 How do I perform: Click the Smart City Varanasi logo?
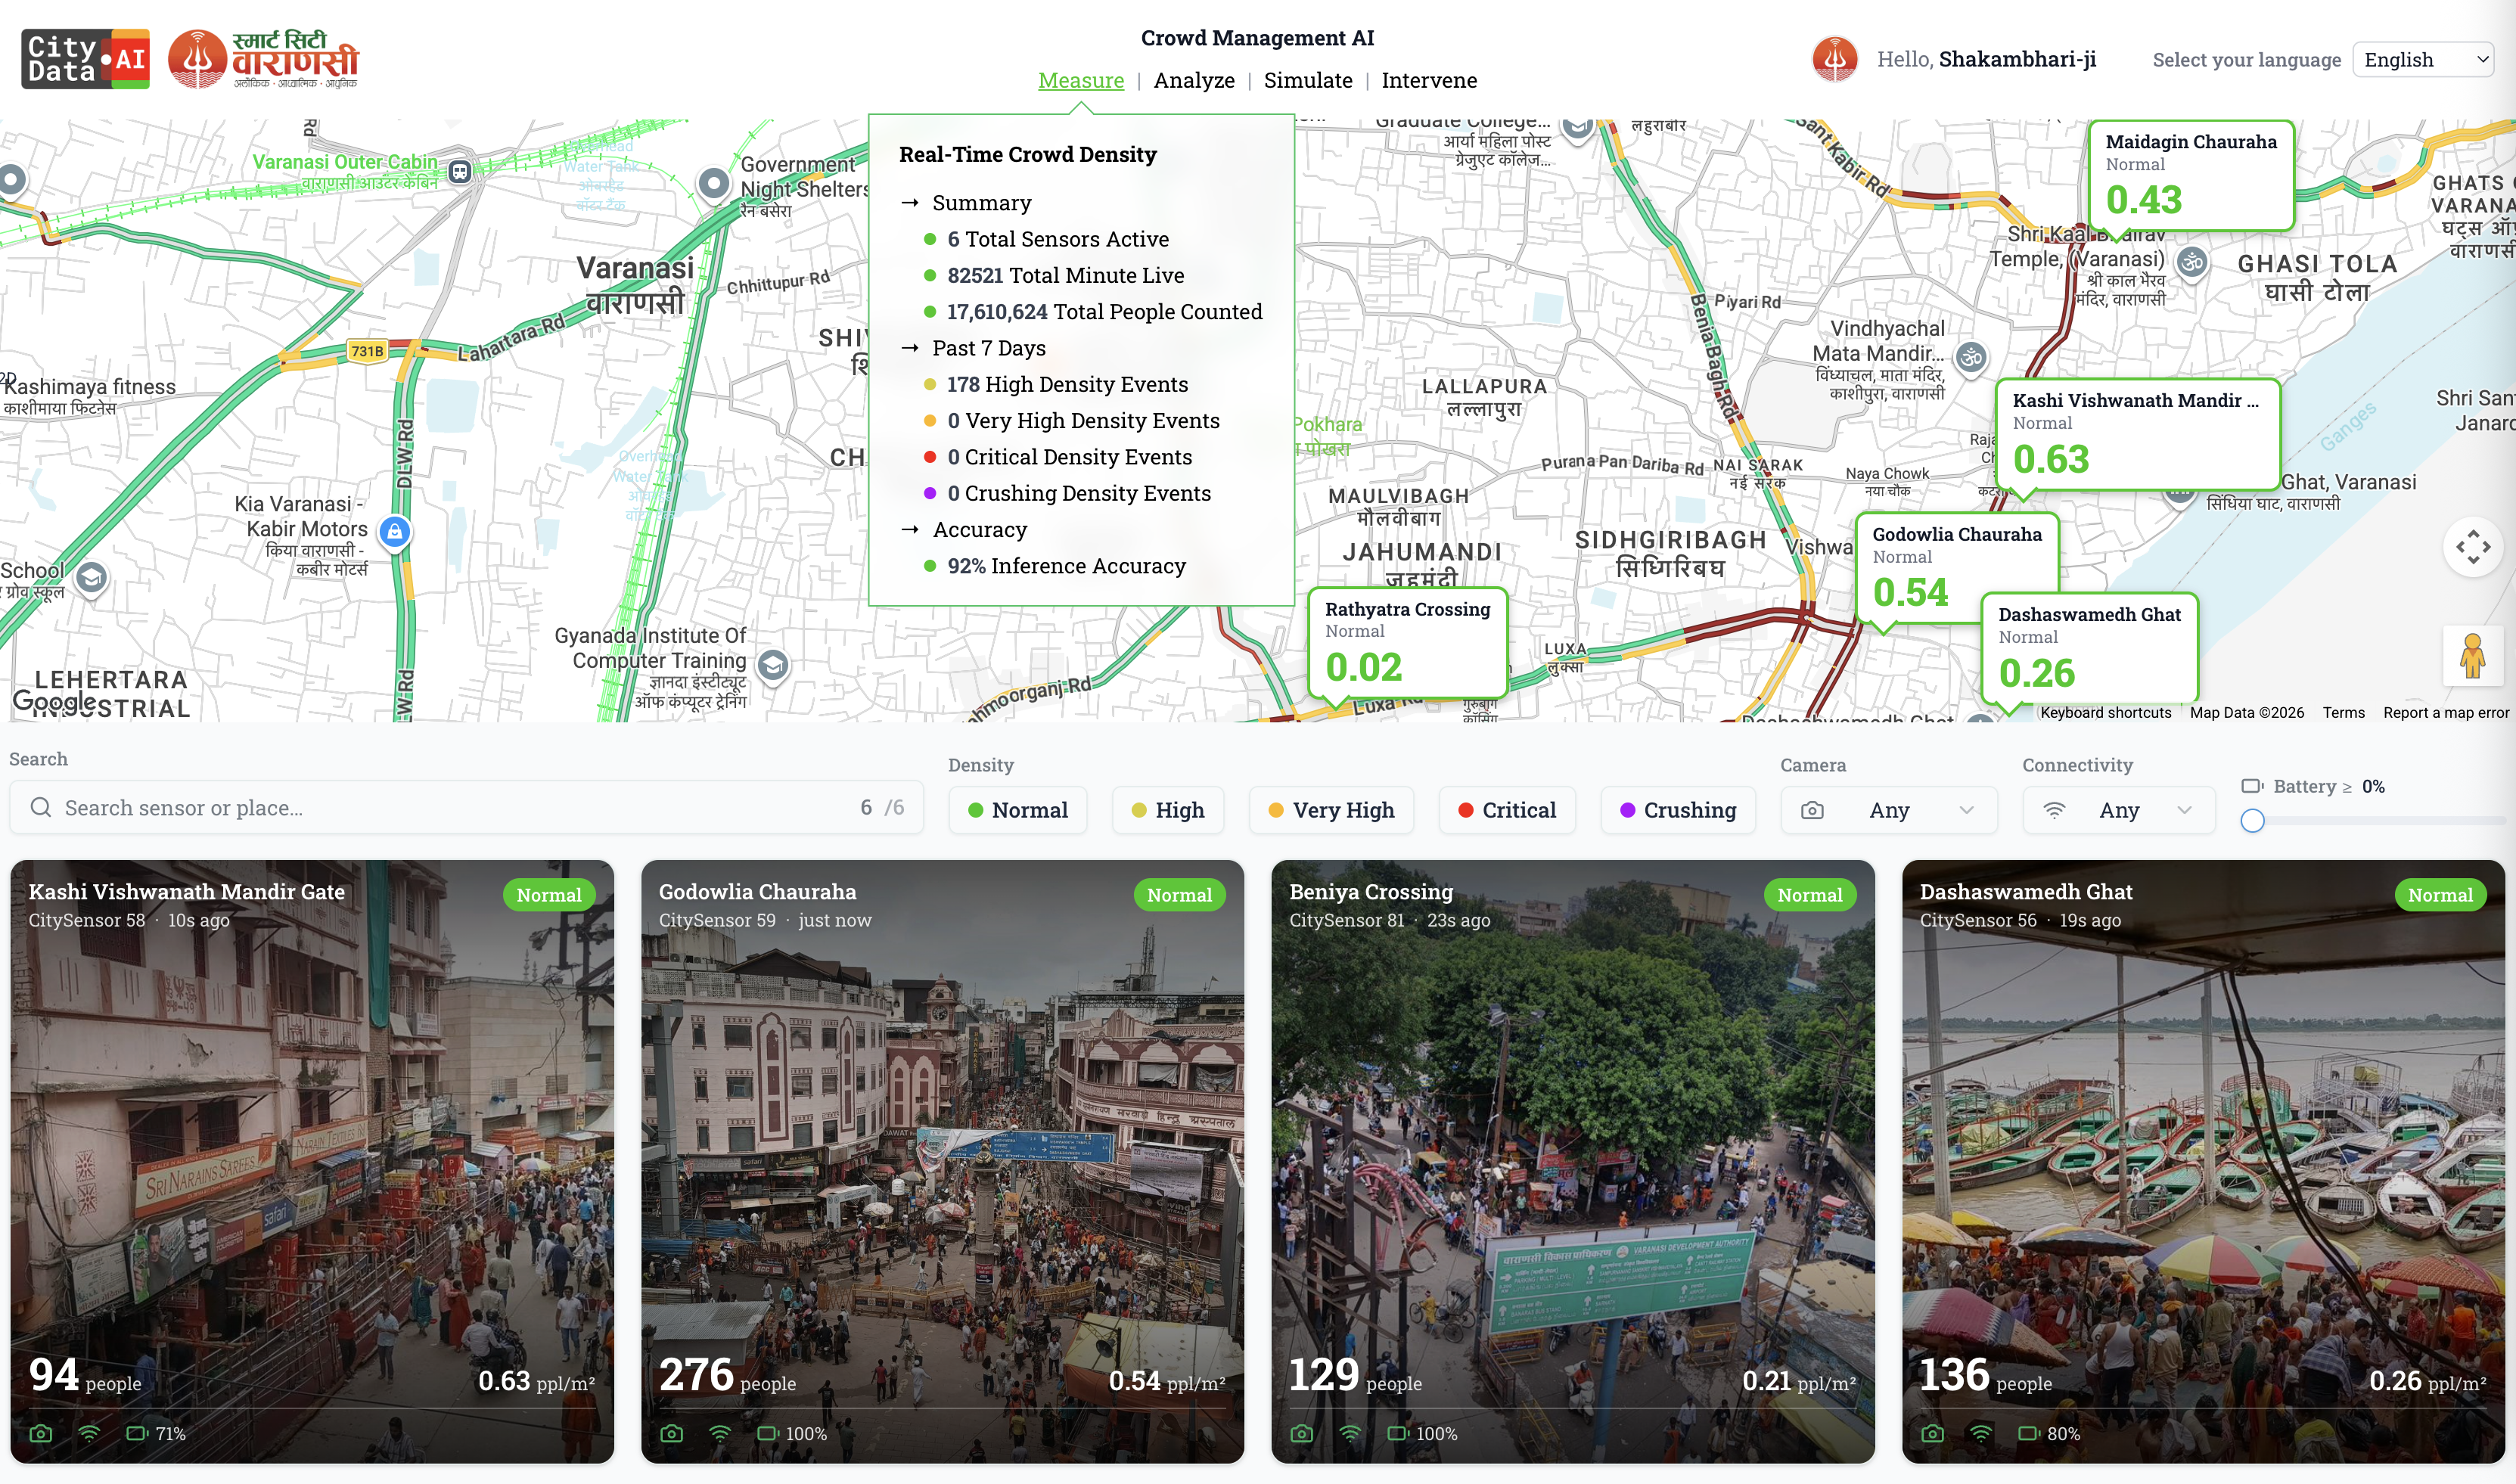coord(264,59)
